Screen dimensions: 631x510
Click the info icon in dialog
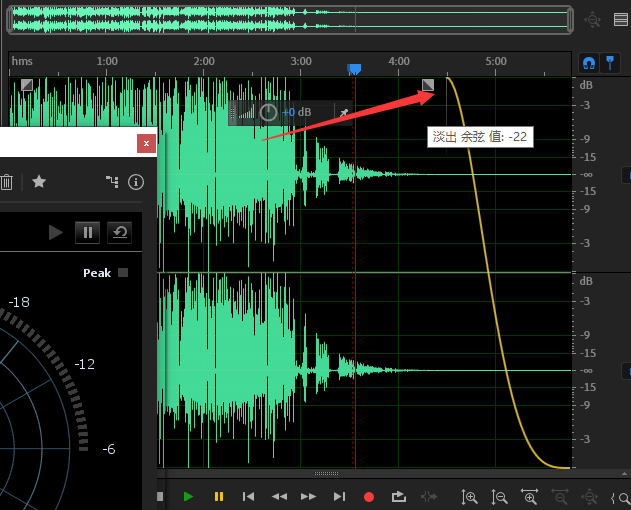click(x=136, y=182)
